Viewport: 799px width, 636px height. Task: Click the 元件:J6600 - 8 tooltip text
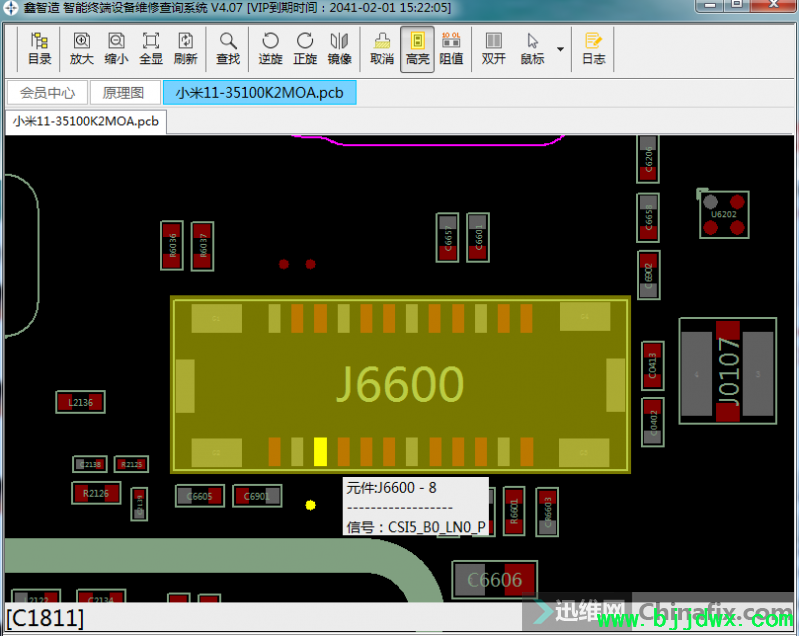coord(391,488)
